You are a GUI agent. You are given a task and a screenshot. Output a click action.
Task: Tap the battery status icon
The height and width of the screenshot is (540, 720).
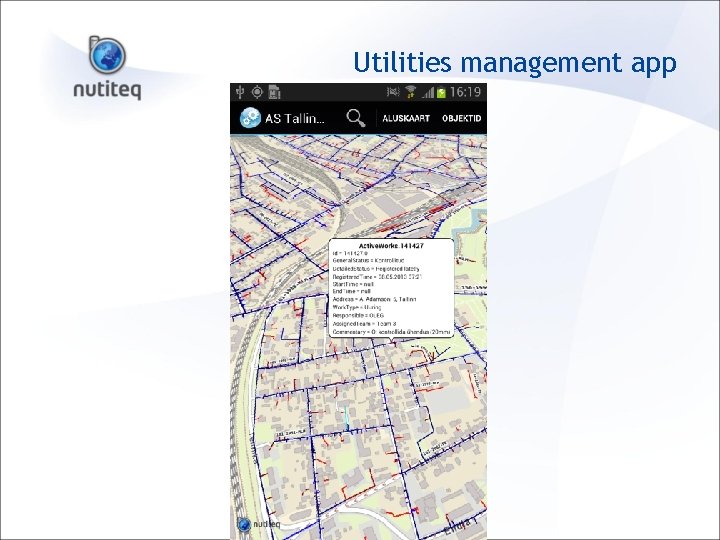tap(441, 93)
